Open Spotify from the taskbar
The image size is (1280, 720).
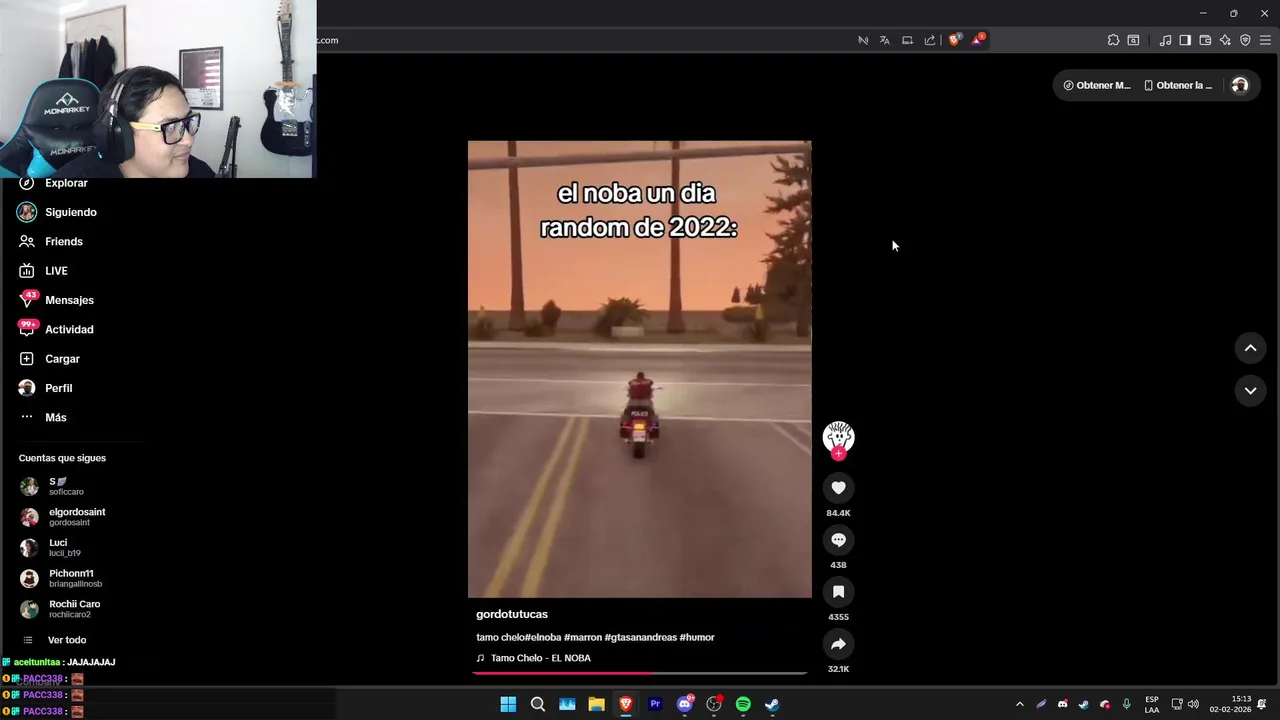click(743, 704)
